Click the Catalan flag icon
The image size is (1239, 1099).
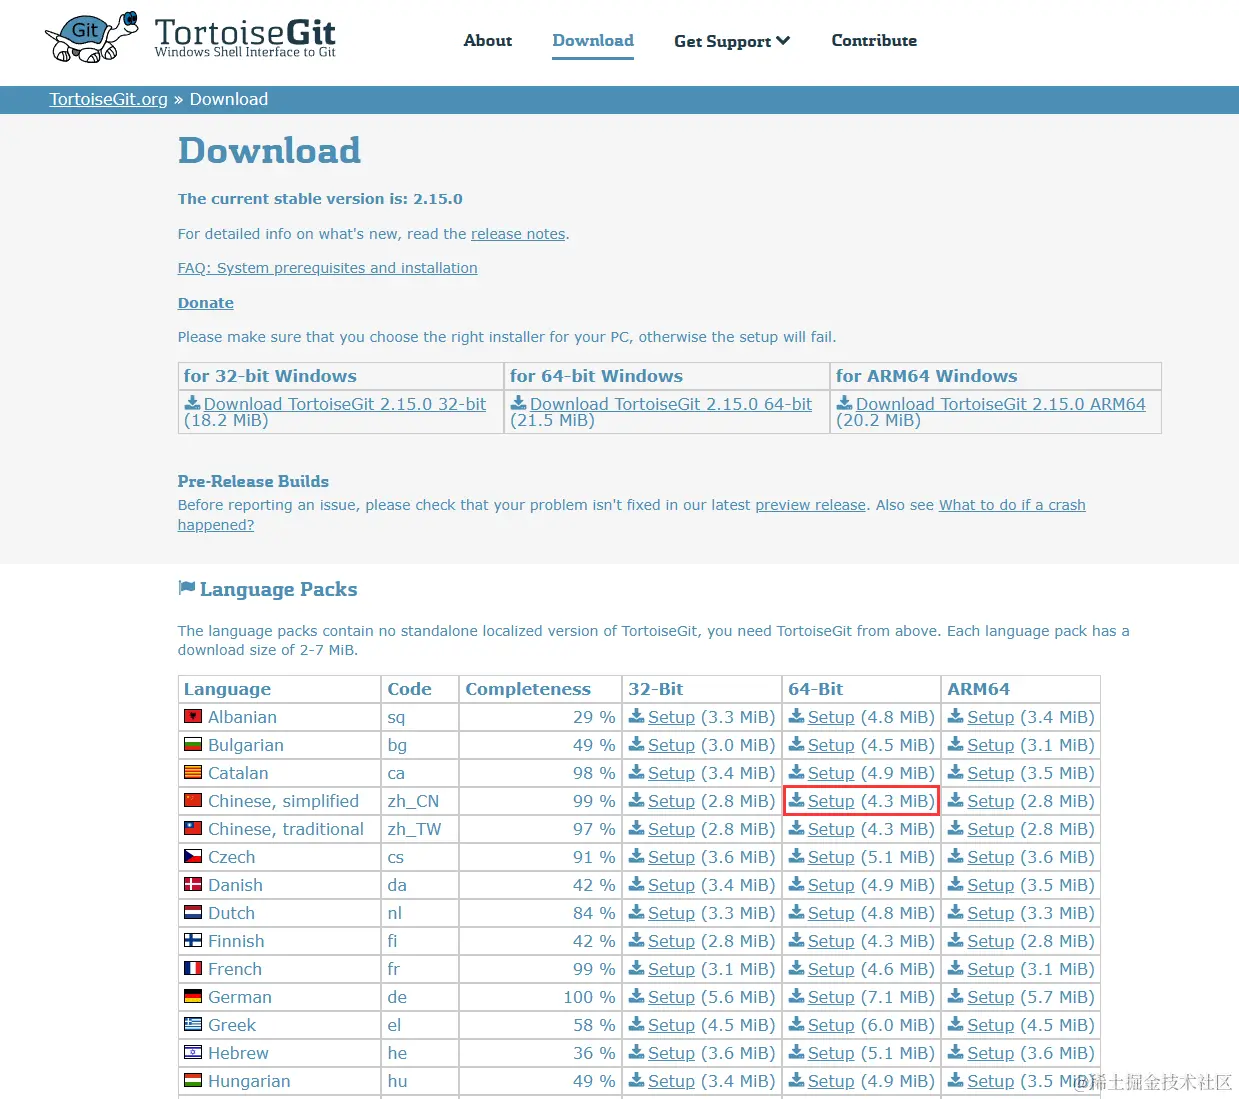pyautogui.click(x=193, y=772)
